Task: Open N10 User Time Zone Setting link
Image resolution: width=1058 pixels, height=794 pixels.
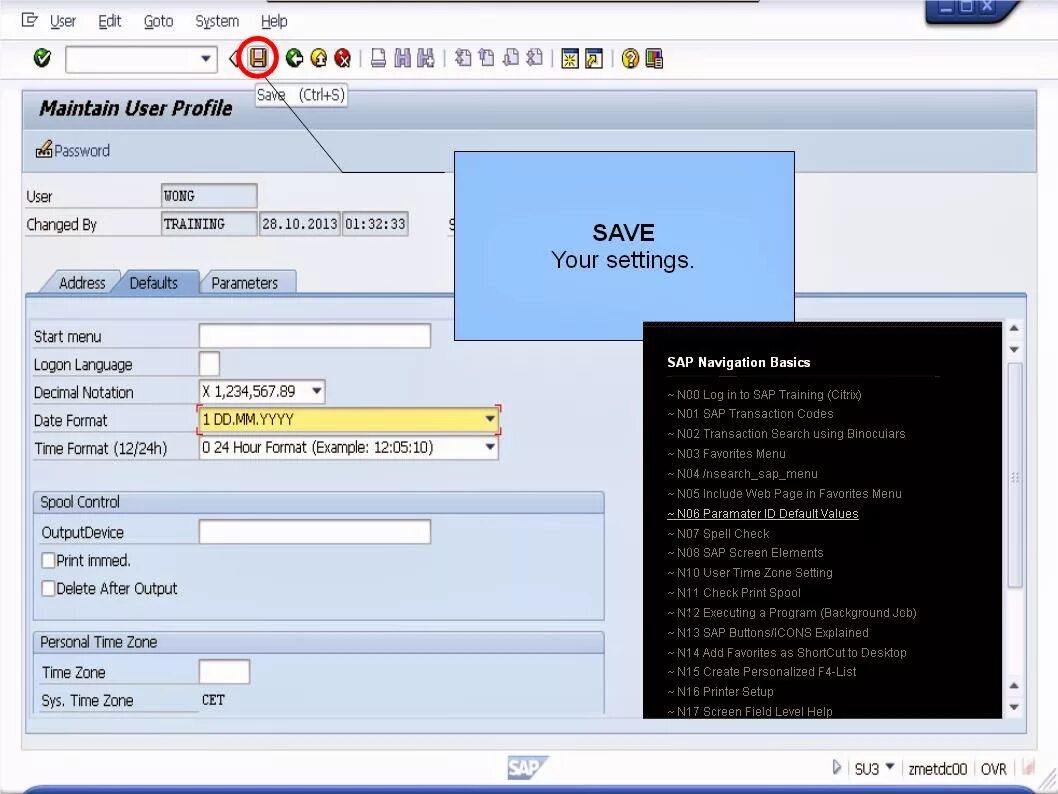Action: coord(750,573)
